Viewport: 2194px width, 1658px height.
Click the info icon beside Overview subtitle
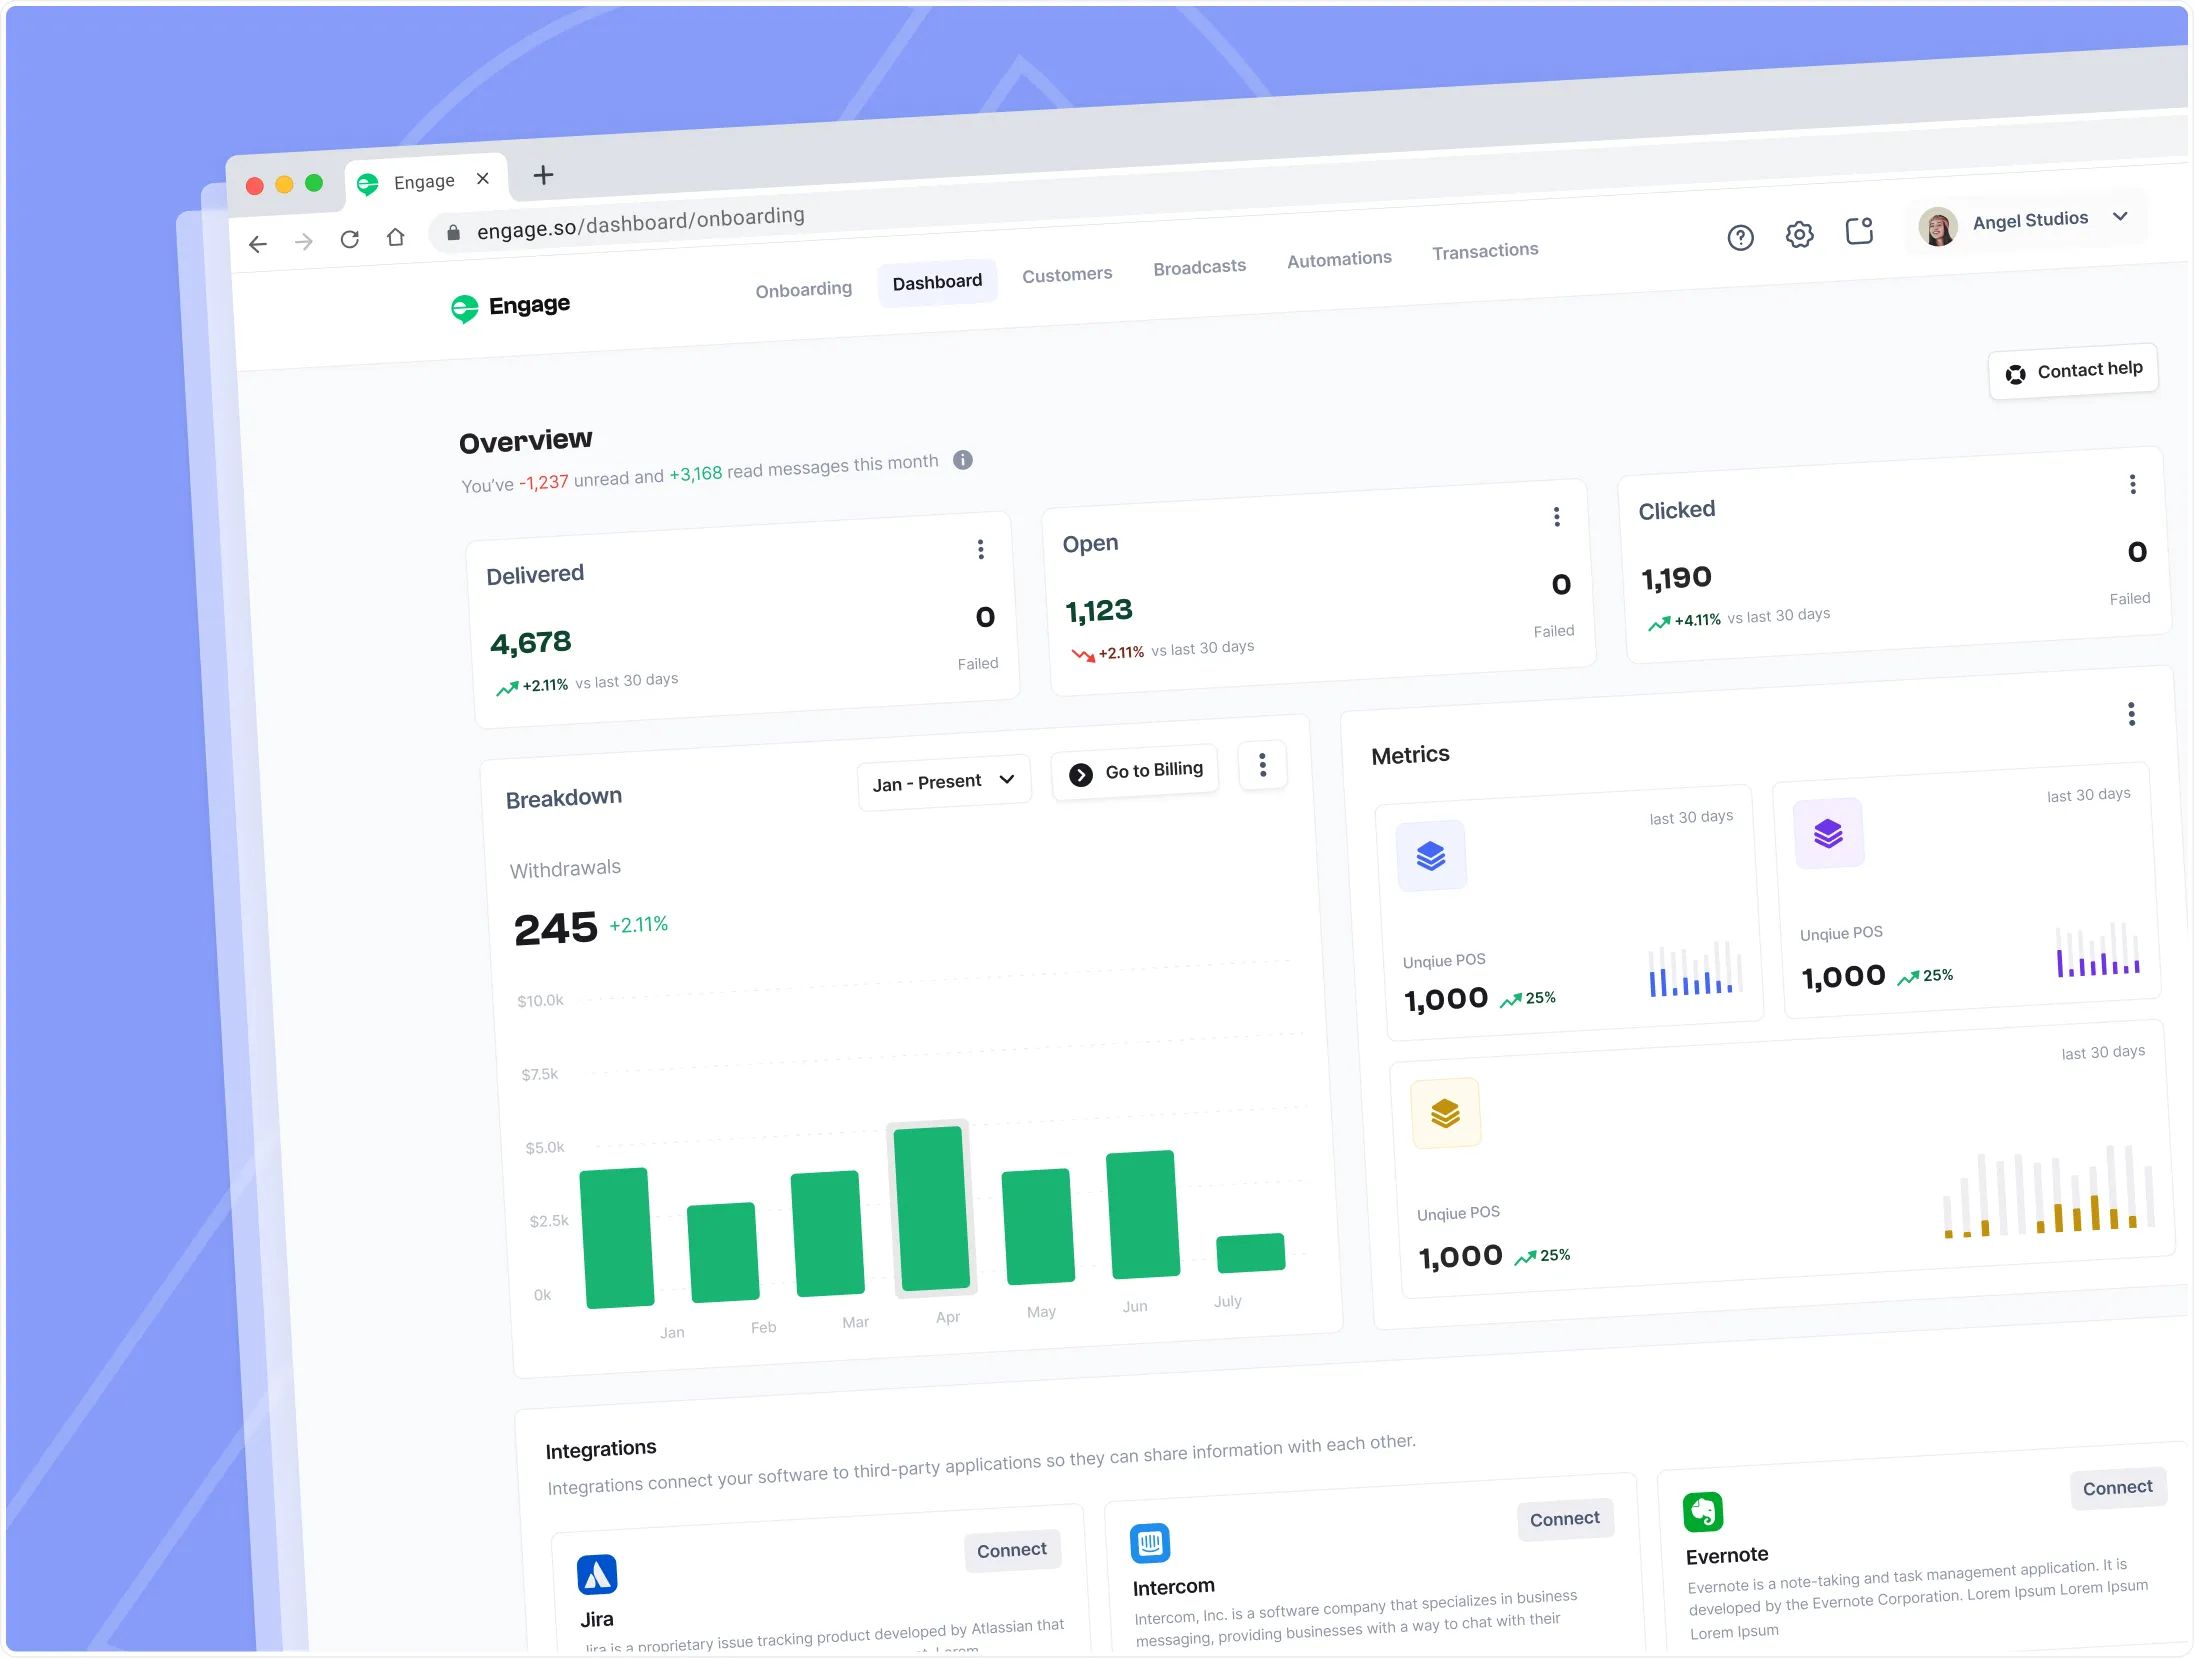pyautogui.click(x=963, y=460)
